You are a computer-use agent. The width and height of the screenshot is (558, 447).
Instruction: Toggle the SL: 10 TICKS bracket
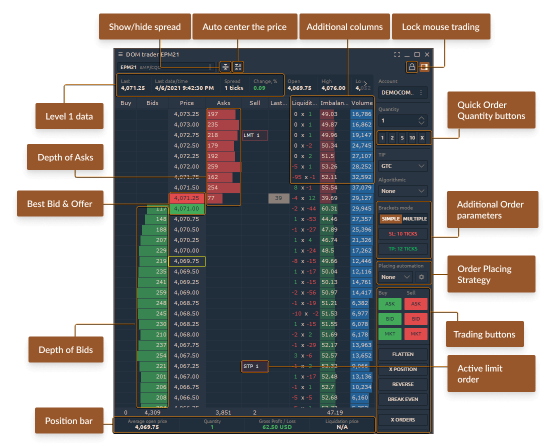pos(403,234)
